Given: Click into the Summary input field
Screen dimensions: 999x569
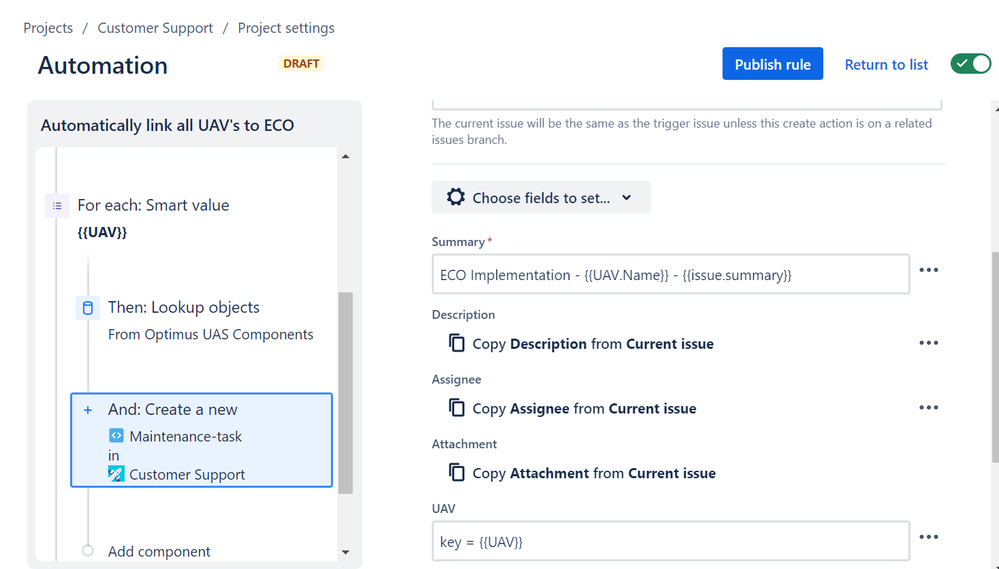Looking at the screenshot, I should tap(670, 274).
